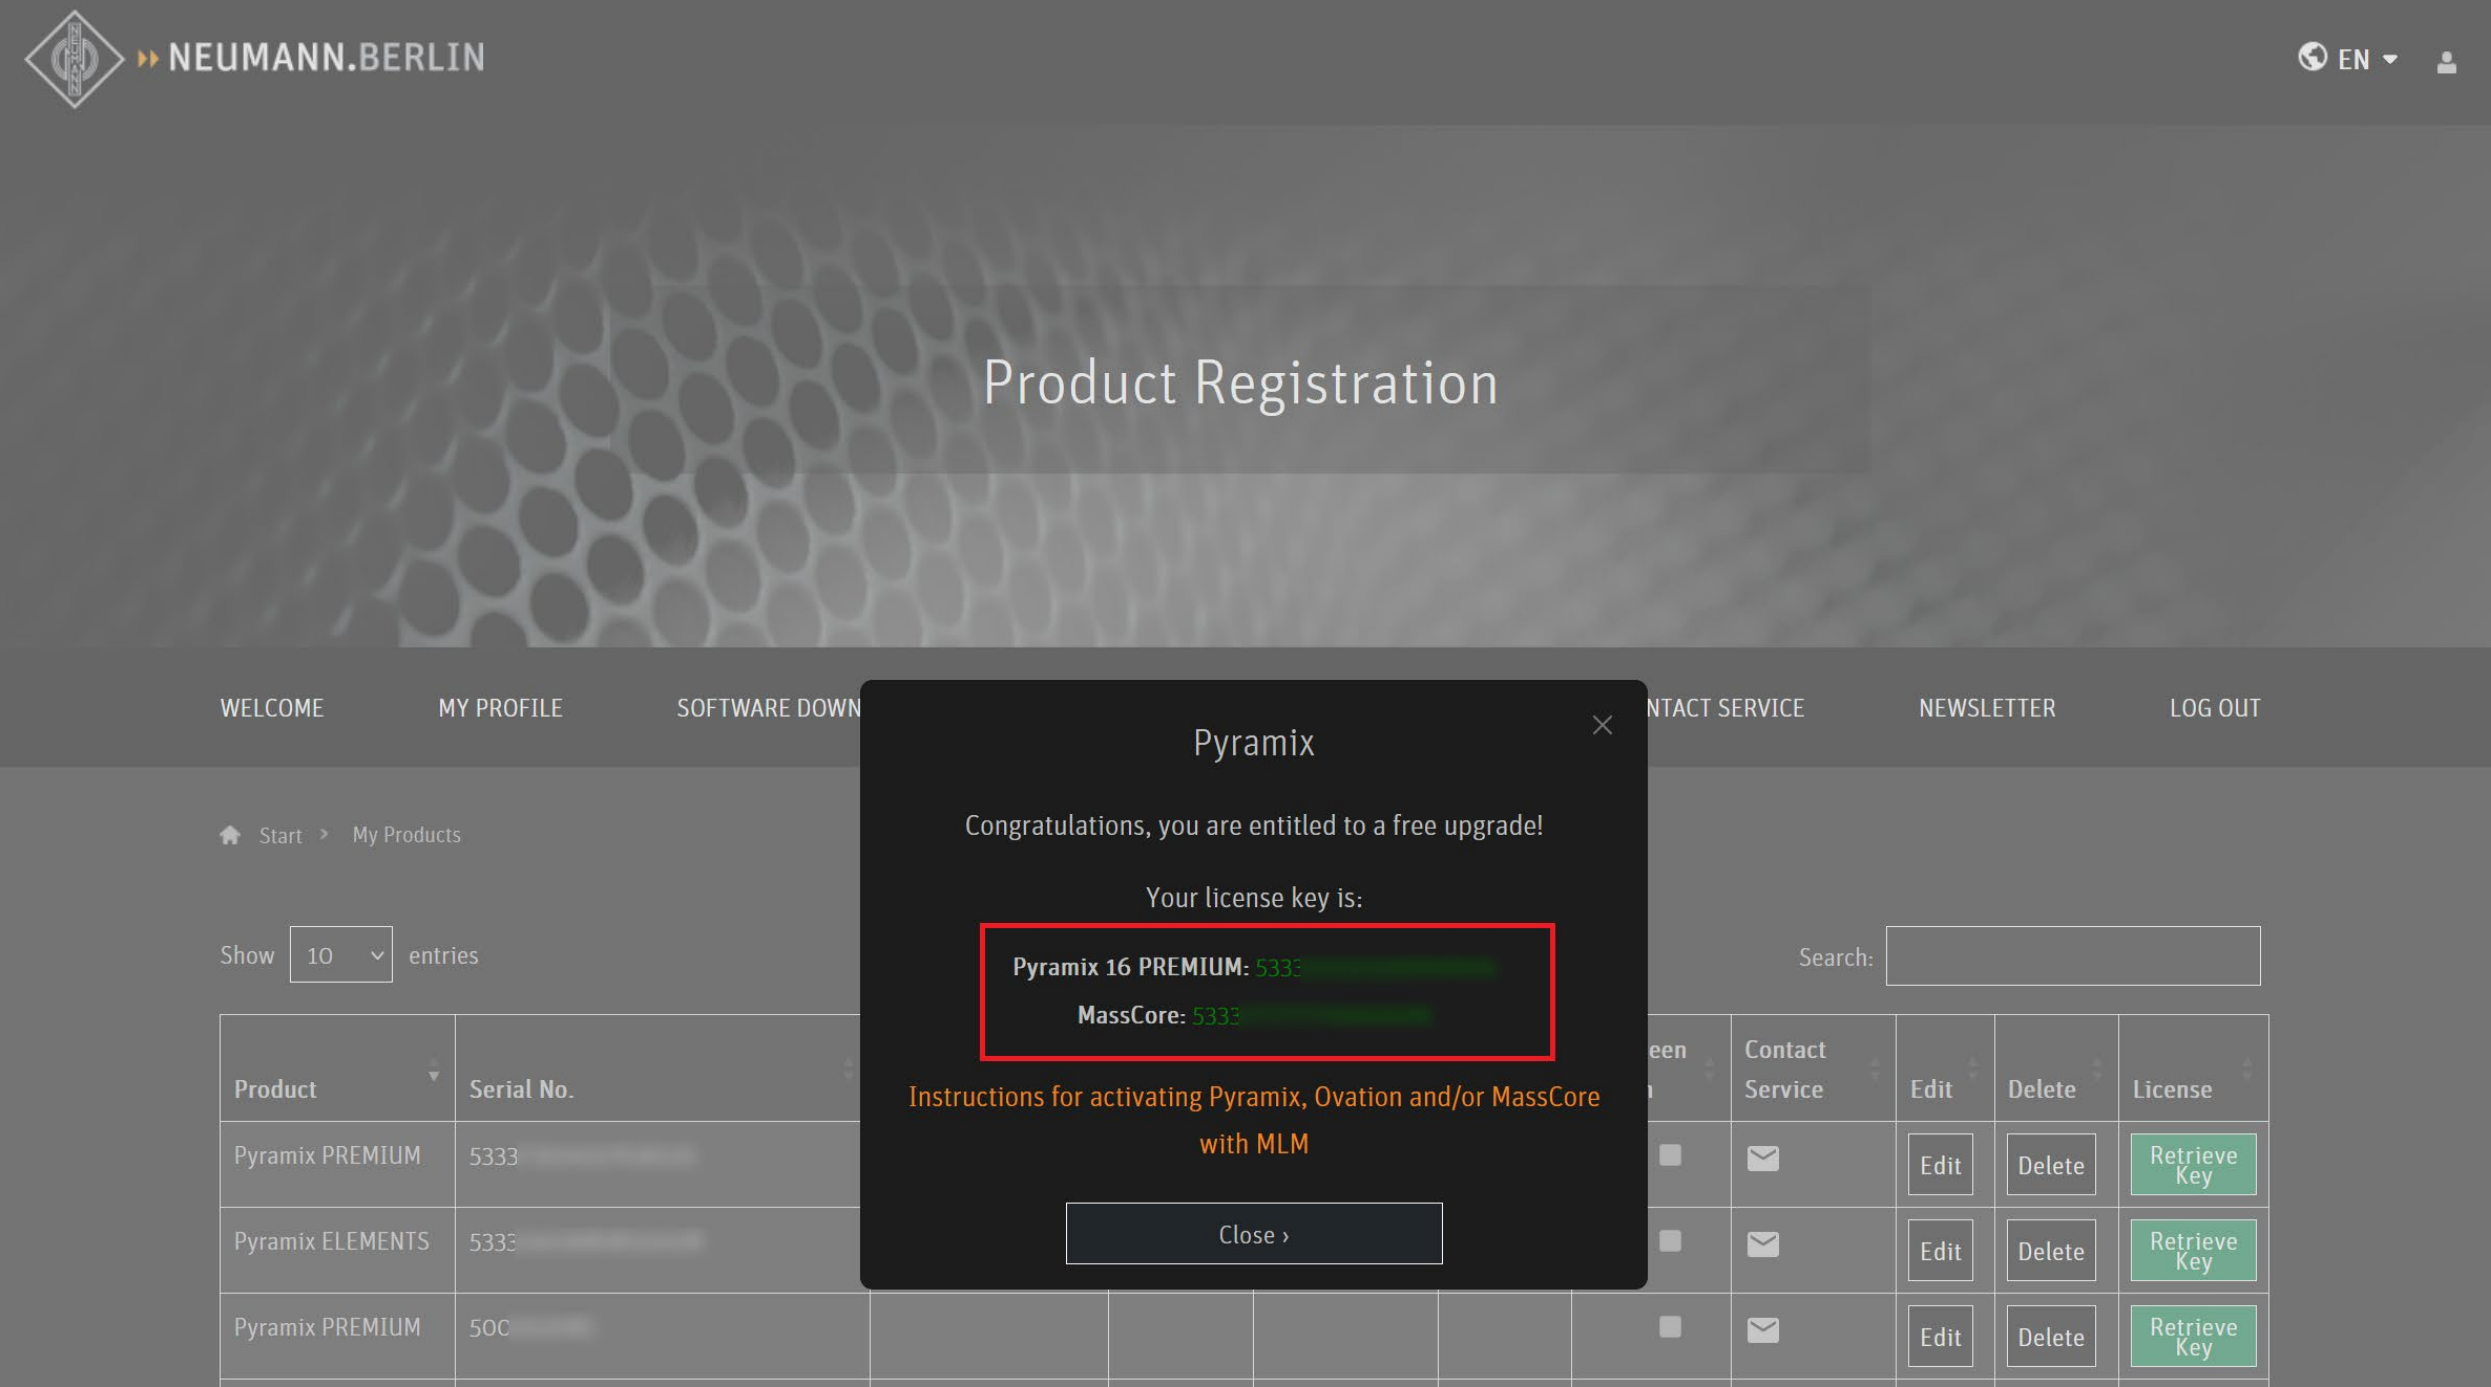
Task: Click Retrieve Key for Pyramix ELEMENTS
Action: click(2192, 1250)
